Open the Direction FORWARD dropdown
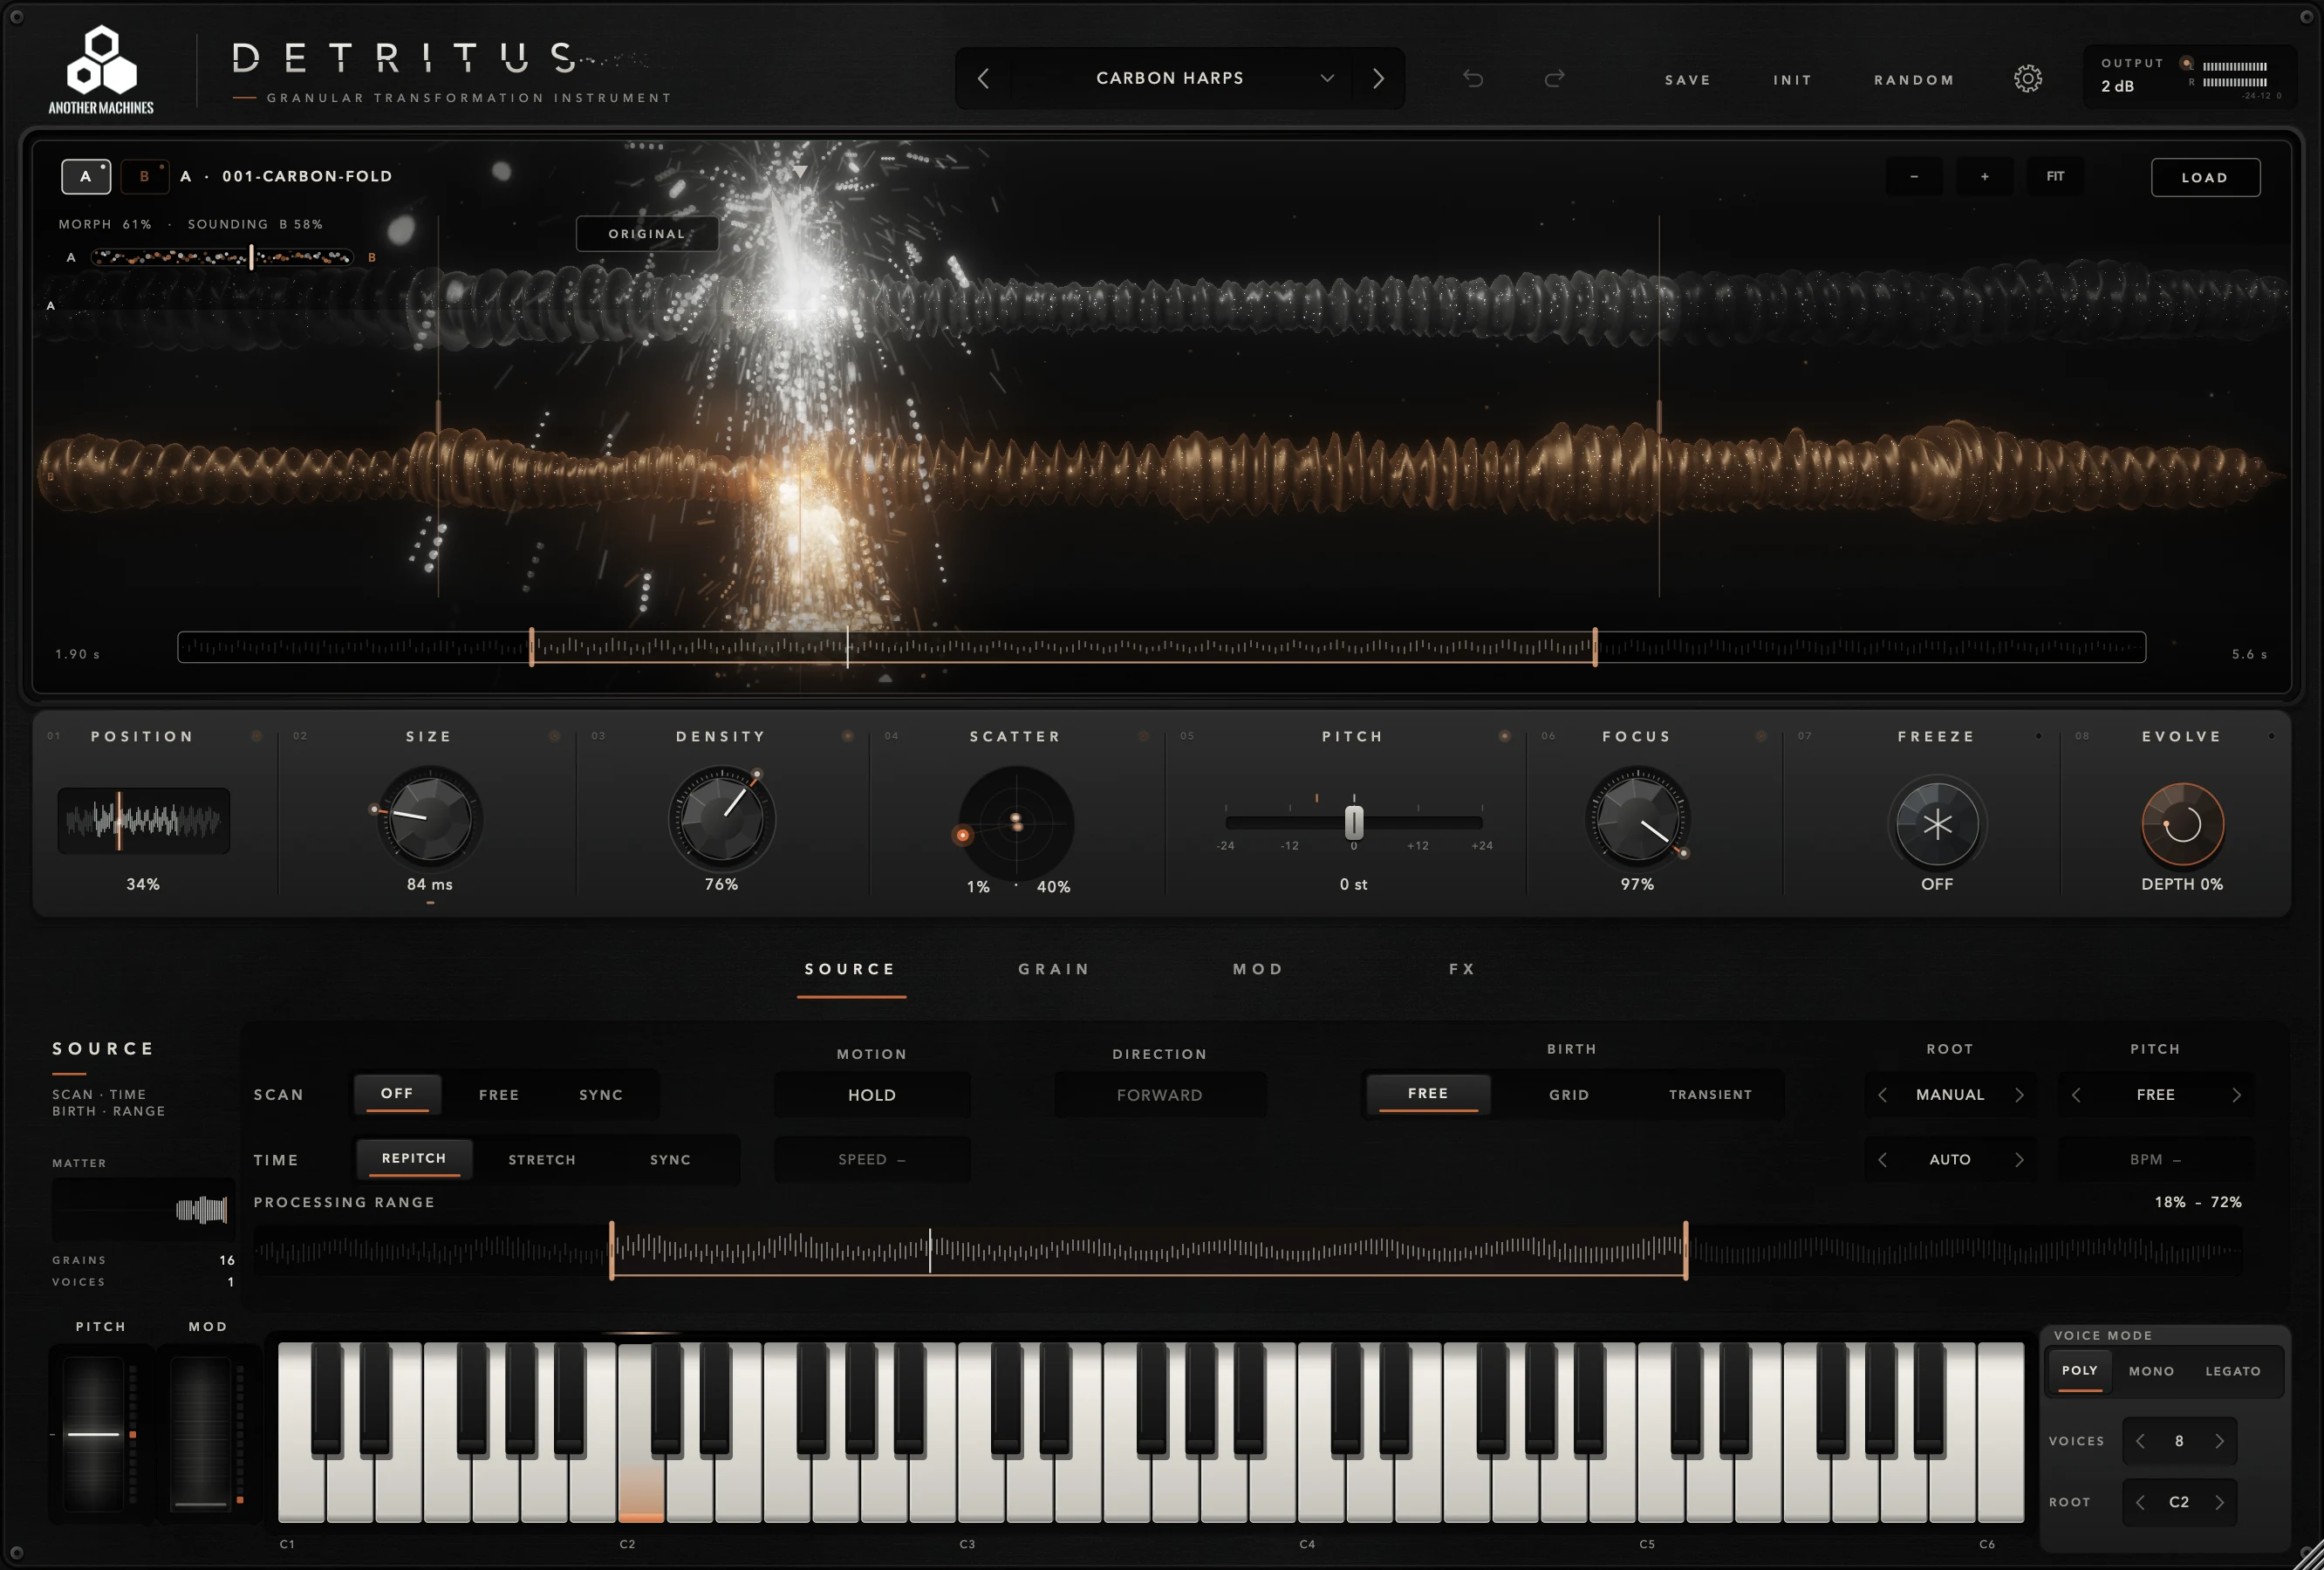The image size is (2324, 1570). [x=1160, y=1095]
